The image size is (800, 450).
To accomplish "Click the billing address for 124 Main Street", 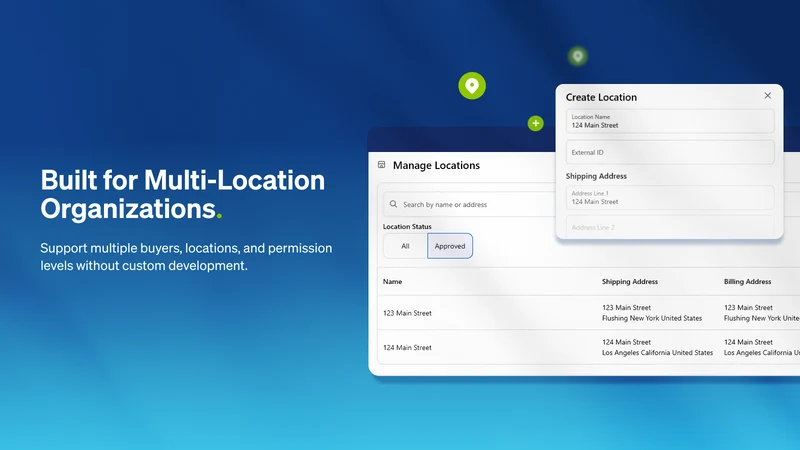I will point(761,347).
